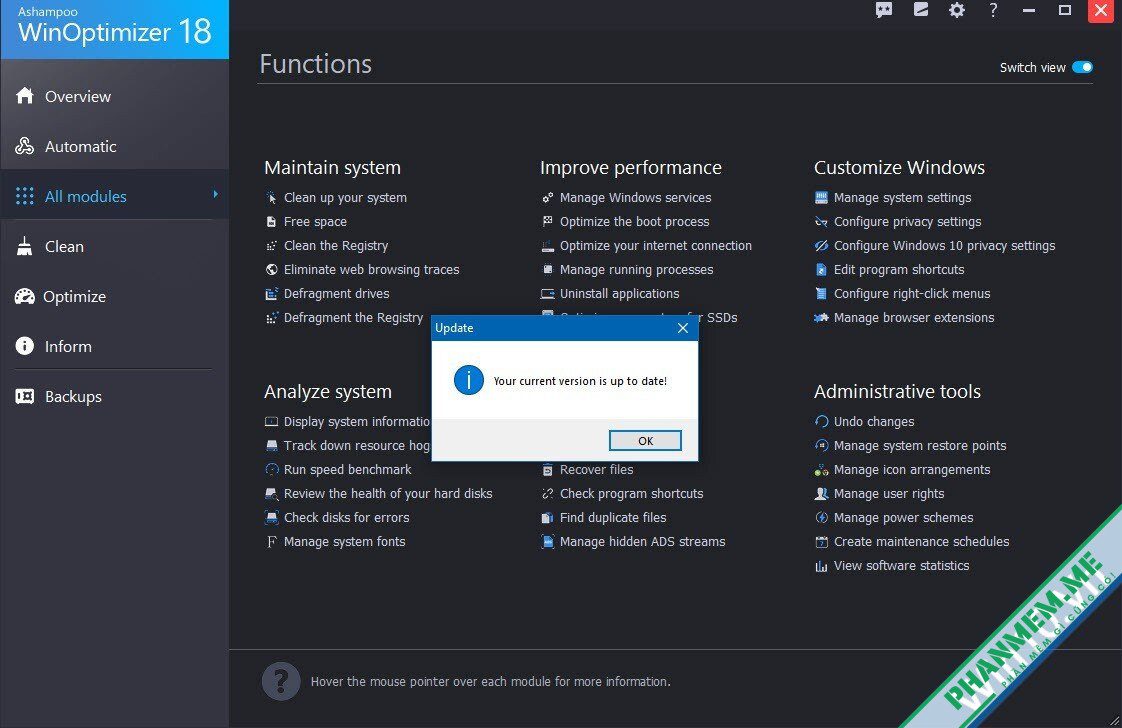Select the Clean broom icon in sidebar
1122x728 pixels.
24,246
